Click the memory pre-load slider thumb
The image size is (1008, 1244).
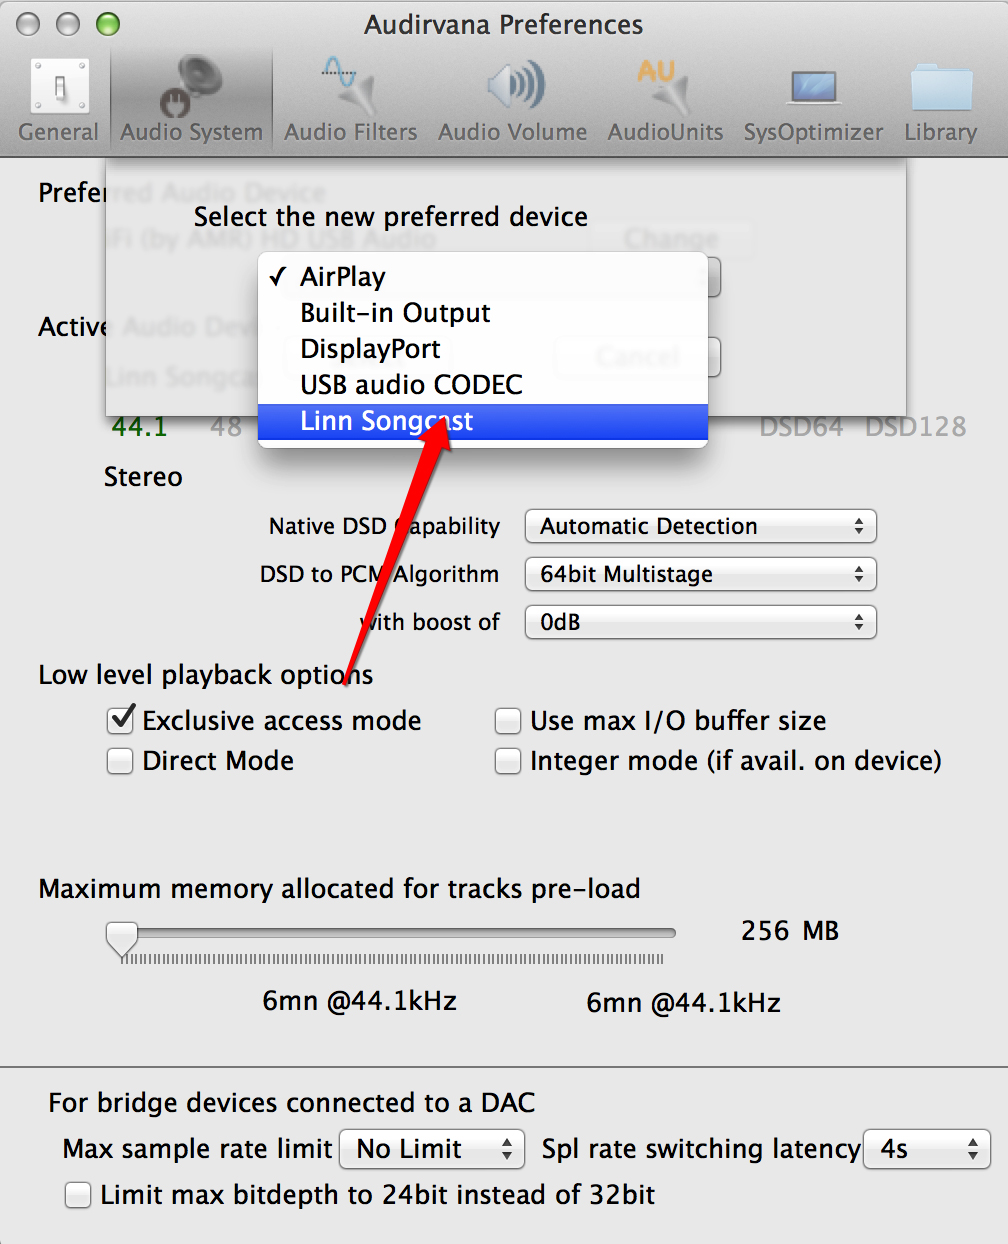pyautogui.click(x=122, y=939)
